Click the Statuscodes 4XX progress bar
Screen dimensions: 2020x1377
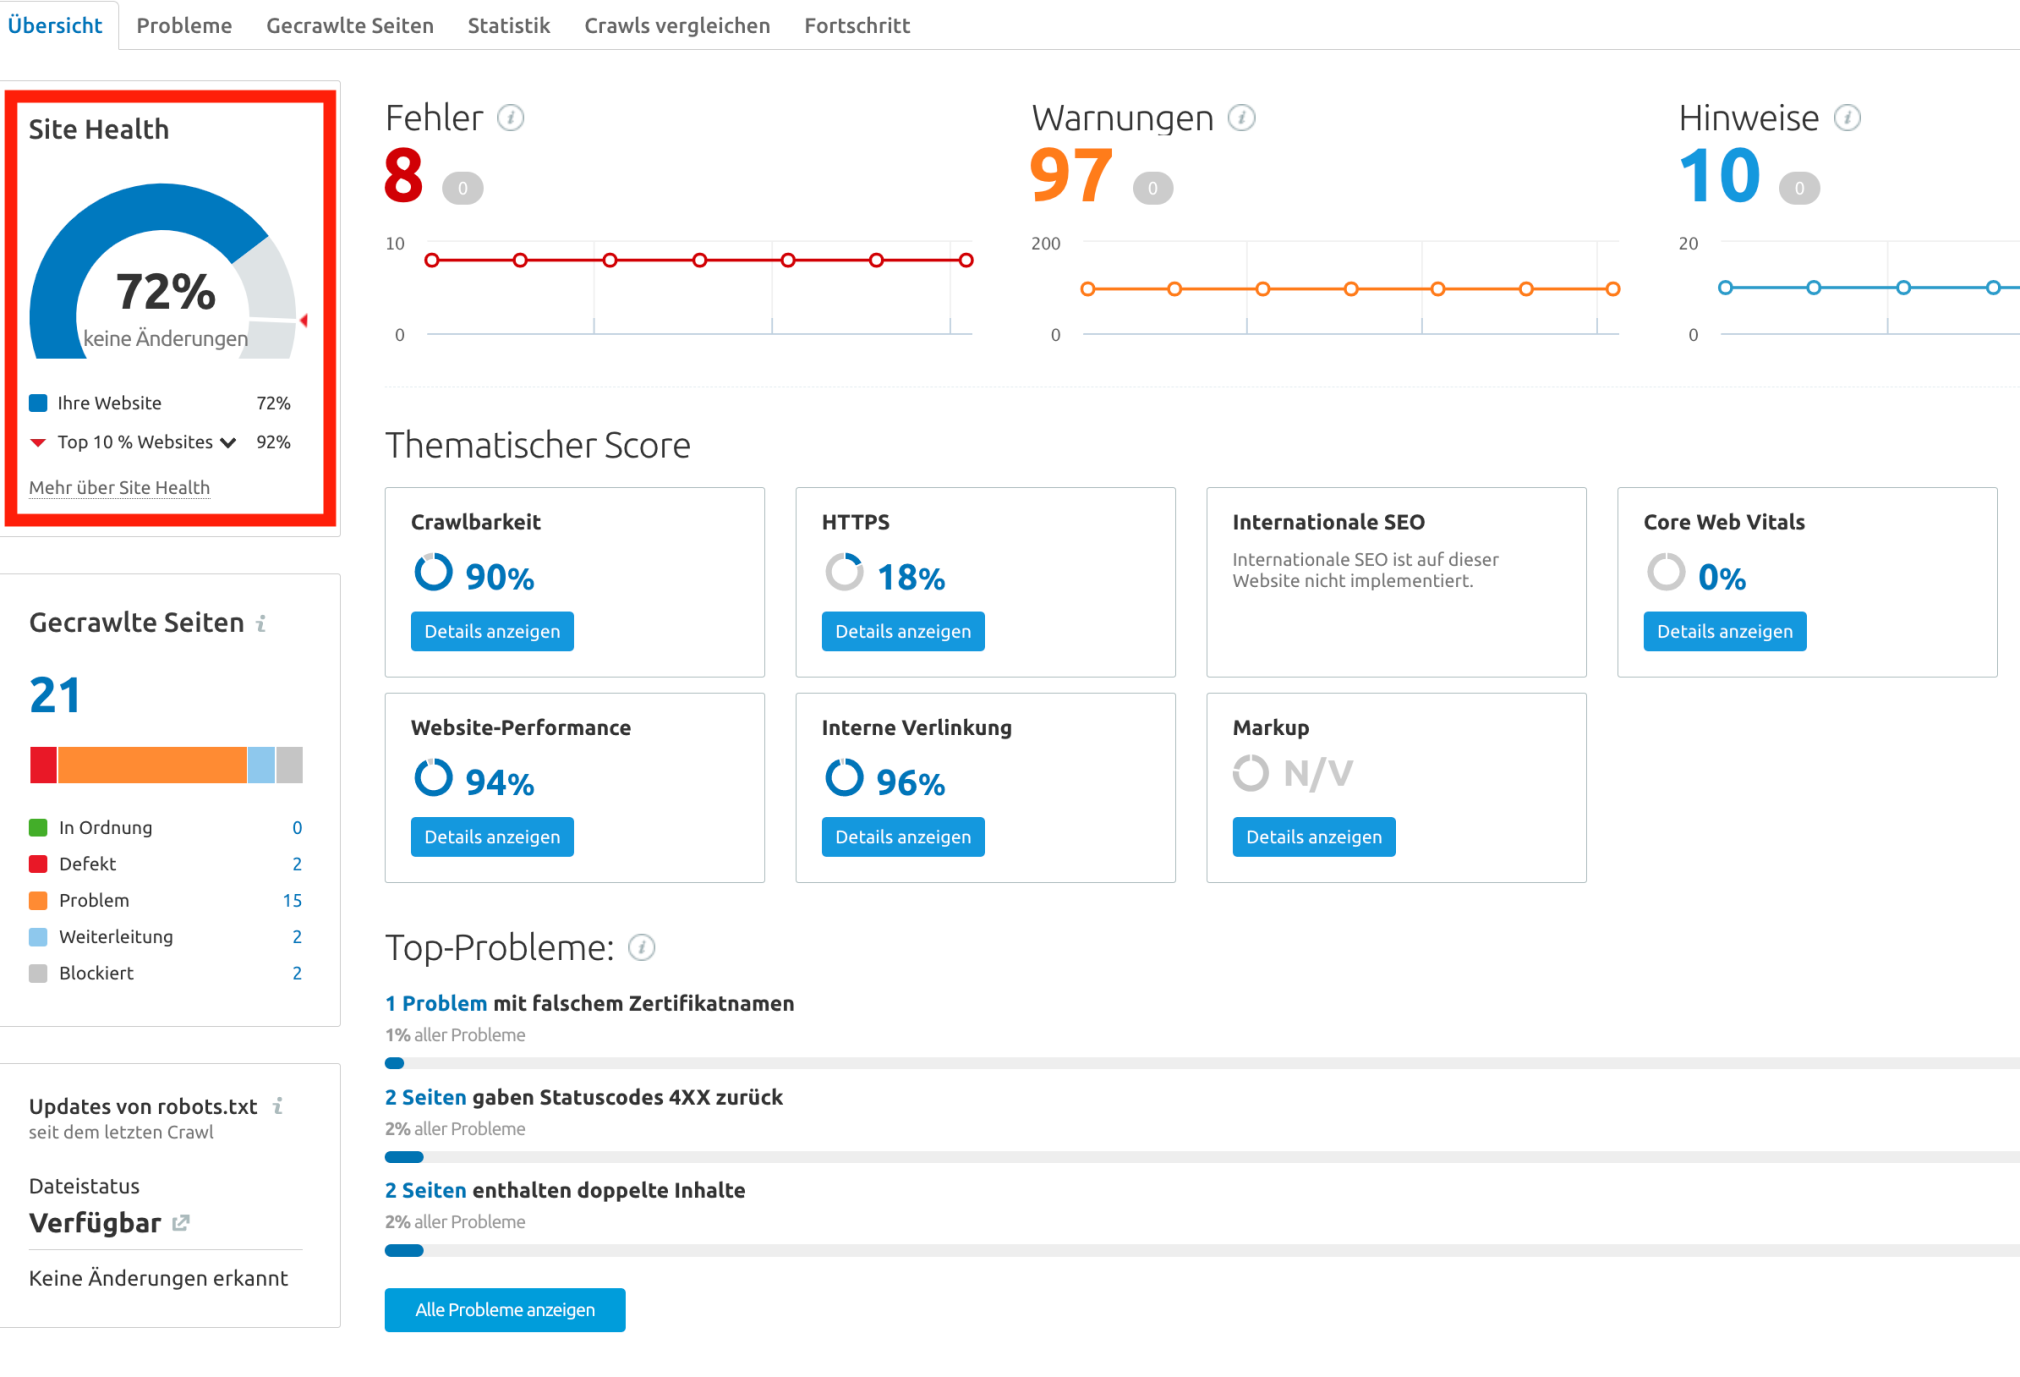coord(1202,1157)
